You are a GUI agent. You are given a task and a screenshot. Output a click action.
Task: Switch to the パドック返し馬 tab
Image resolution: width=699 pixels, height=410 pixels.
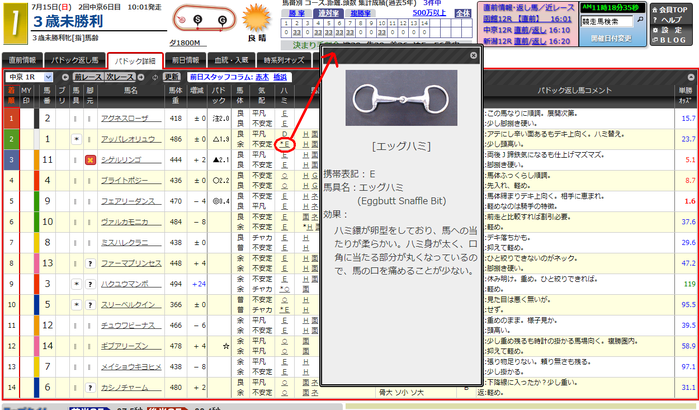coord(74,60)
